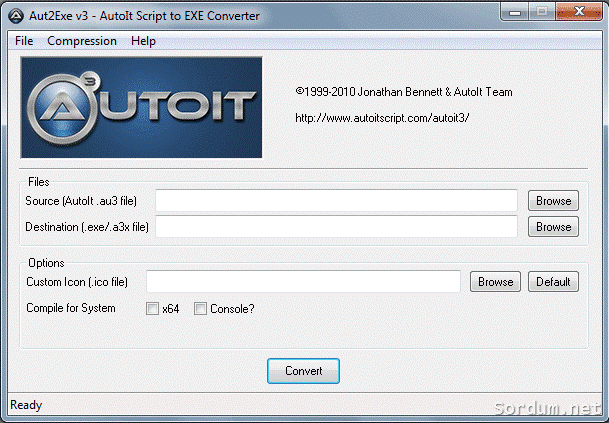
Task: Click the Destination (.exe/.a3x file) label
Action: pos(87,227)
